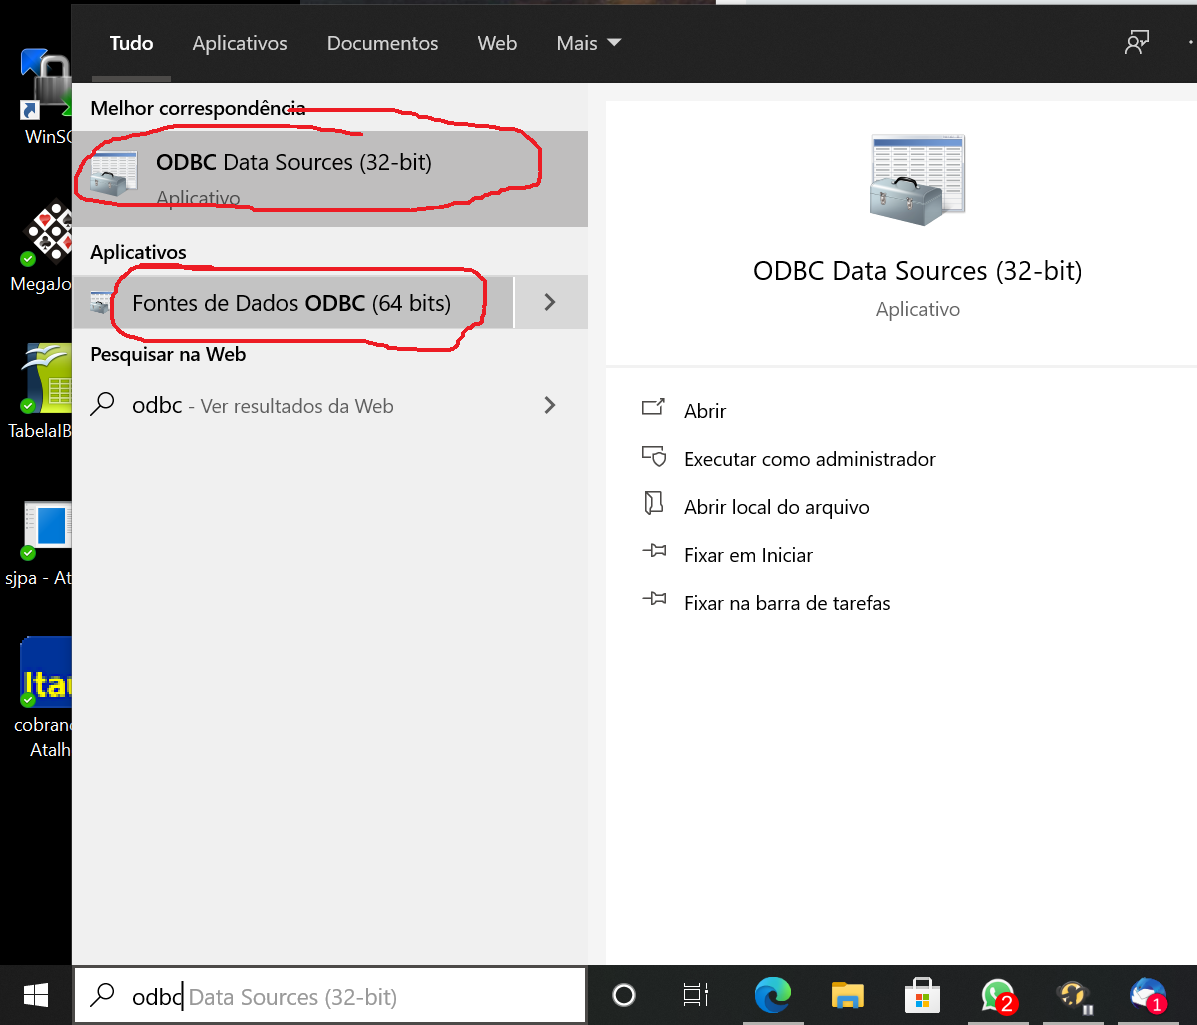Select Fixar na barra de tarefas
The height and width of the screenshot is (1025, 1197).
click(x=786, y=603)
